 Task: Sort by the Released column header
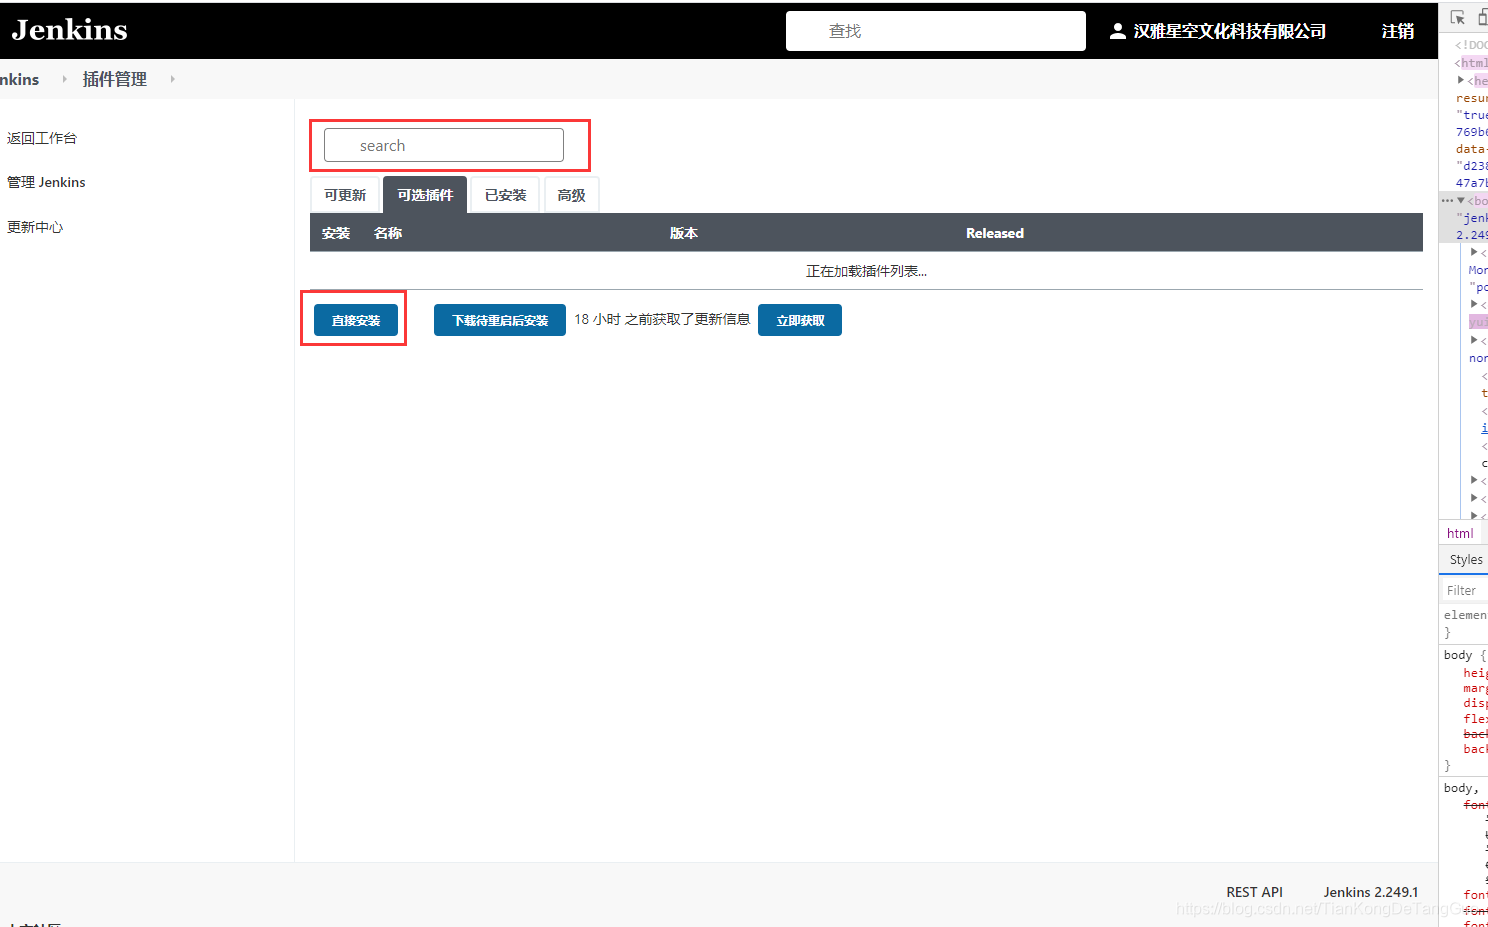(995, 233)
